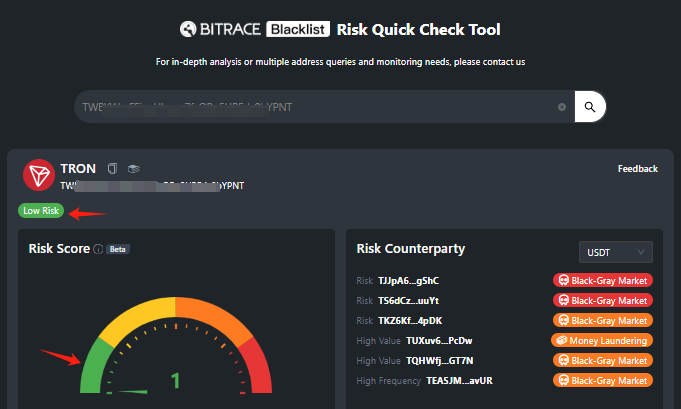Click Black-Gray Market tag for TQHWfj...GT7N
The height and width of the screenshot is (409, 681).
[x=603, y=360]
